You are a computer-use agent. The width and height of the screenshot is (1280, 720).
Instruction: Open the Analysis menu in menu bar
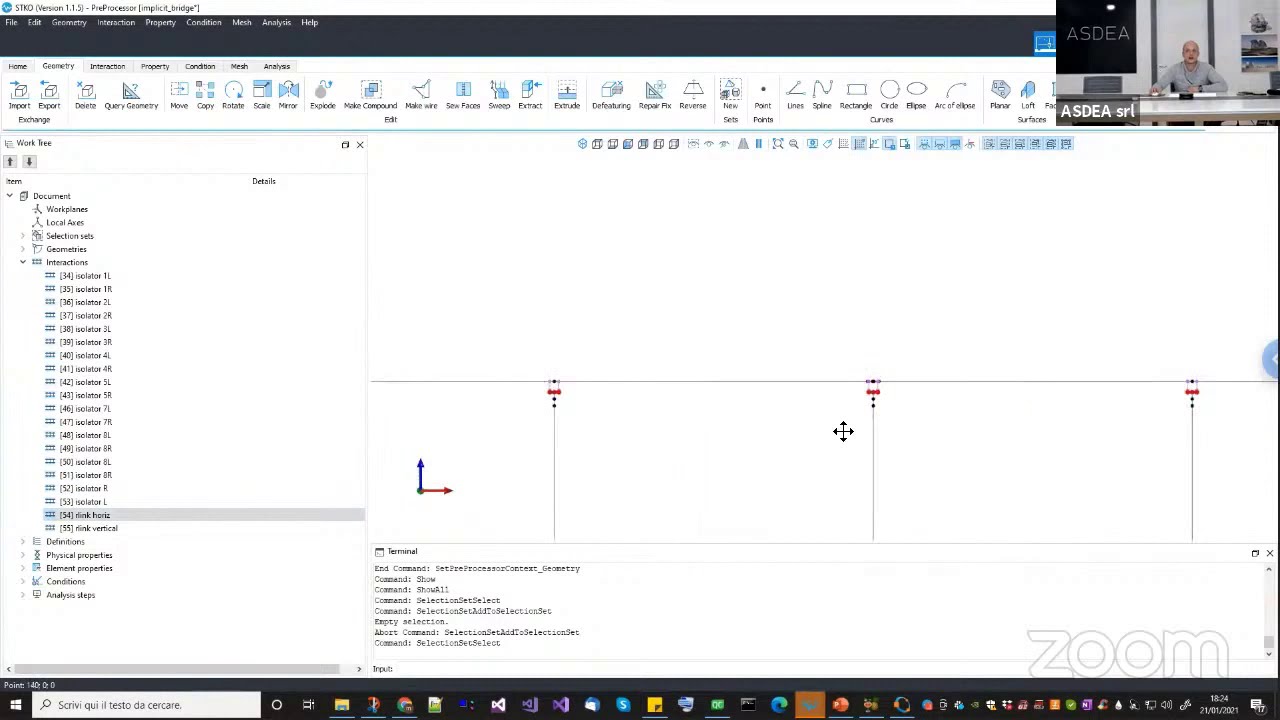tap(276, 22)
